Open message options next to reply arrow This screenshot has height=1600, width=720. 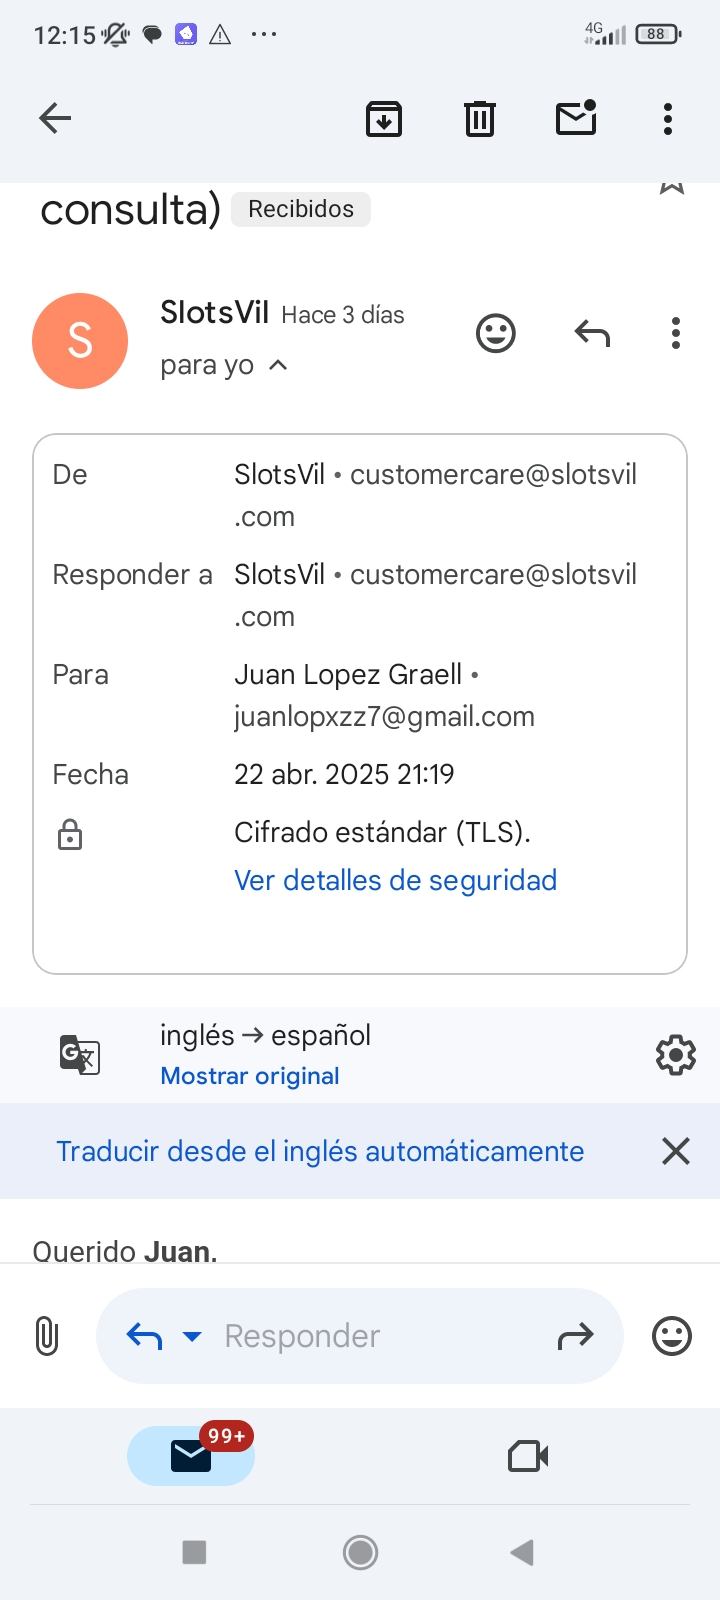[676, 333]
